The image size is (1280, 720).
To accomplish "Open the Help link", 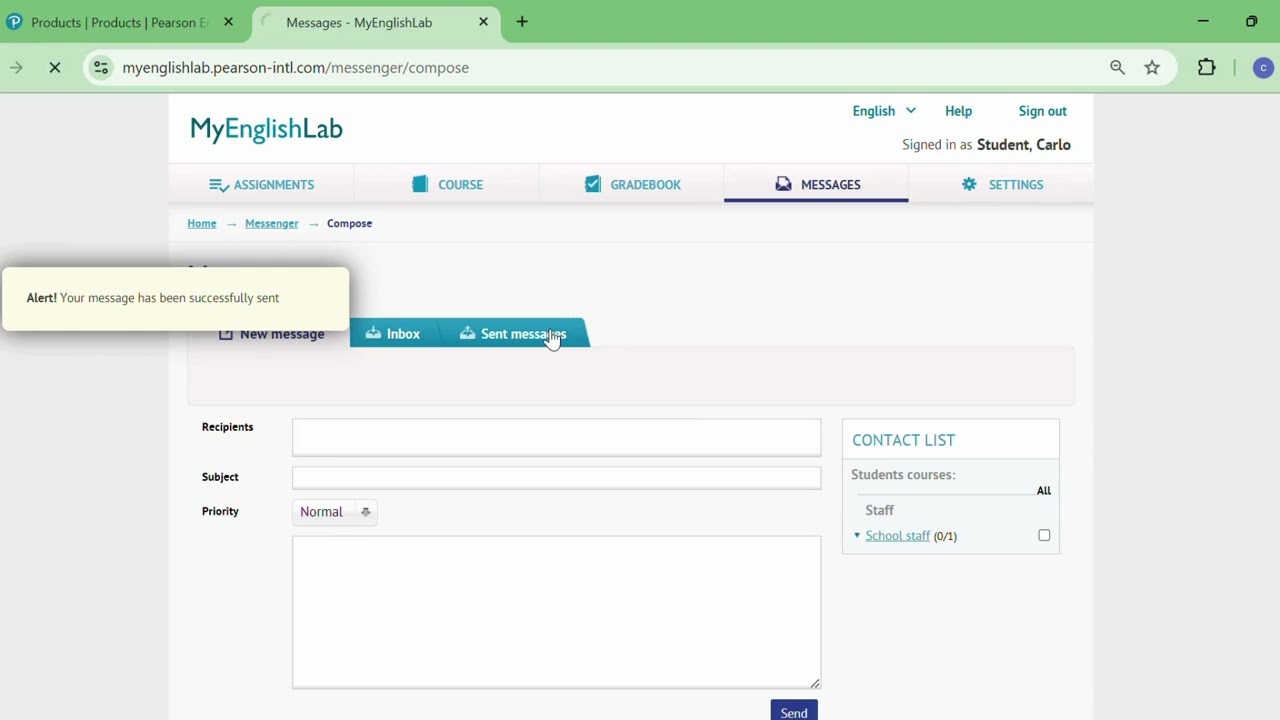I will pyautogui.click(x=958, y=111).
